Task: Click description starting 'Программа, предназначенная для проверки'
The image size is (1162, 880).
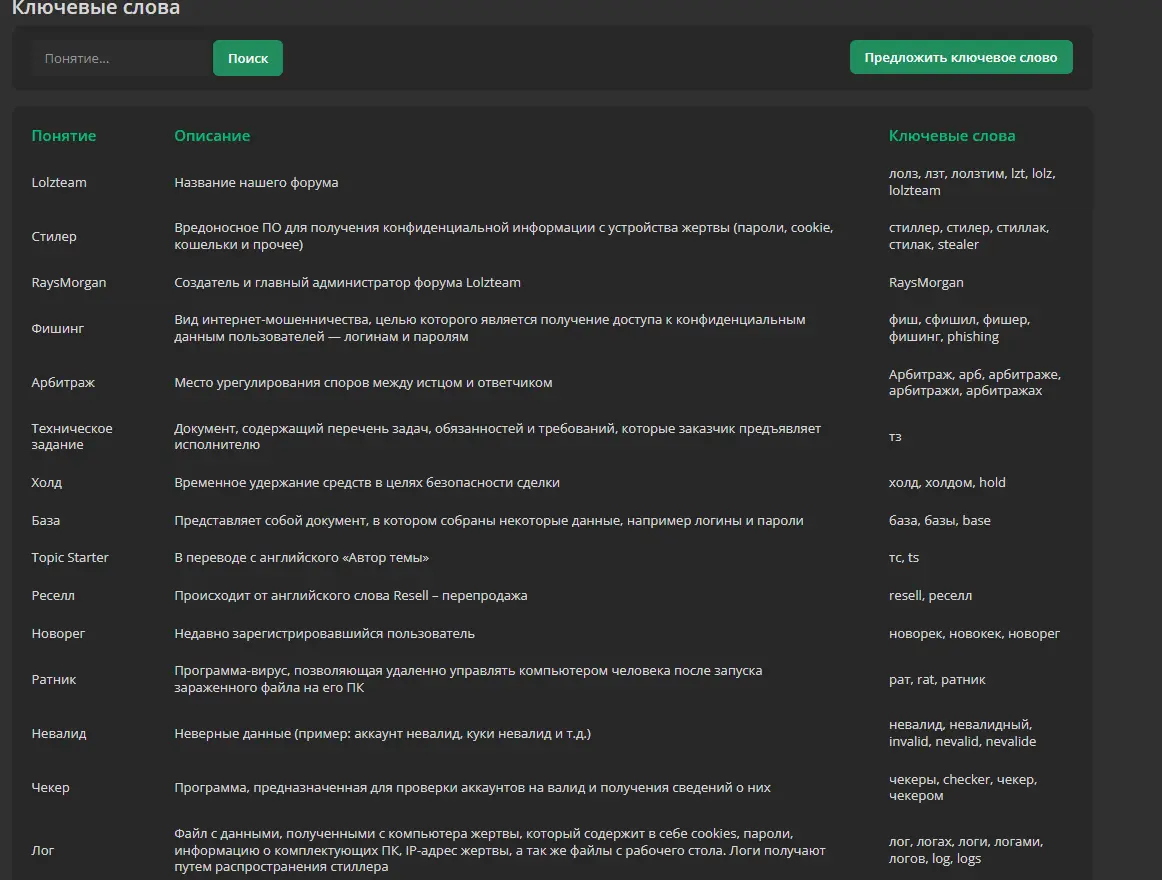Action: (472, 787)
